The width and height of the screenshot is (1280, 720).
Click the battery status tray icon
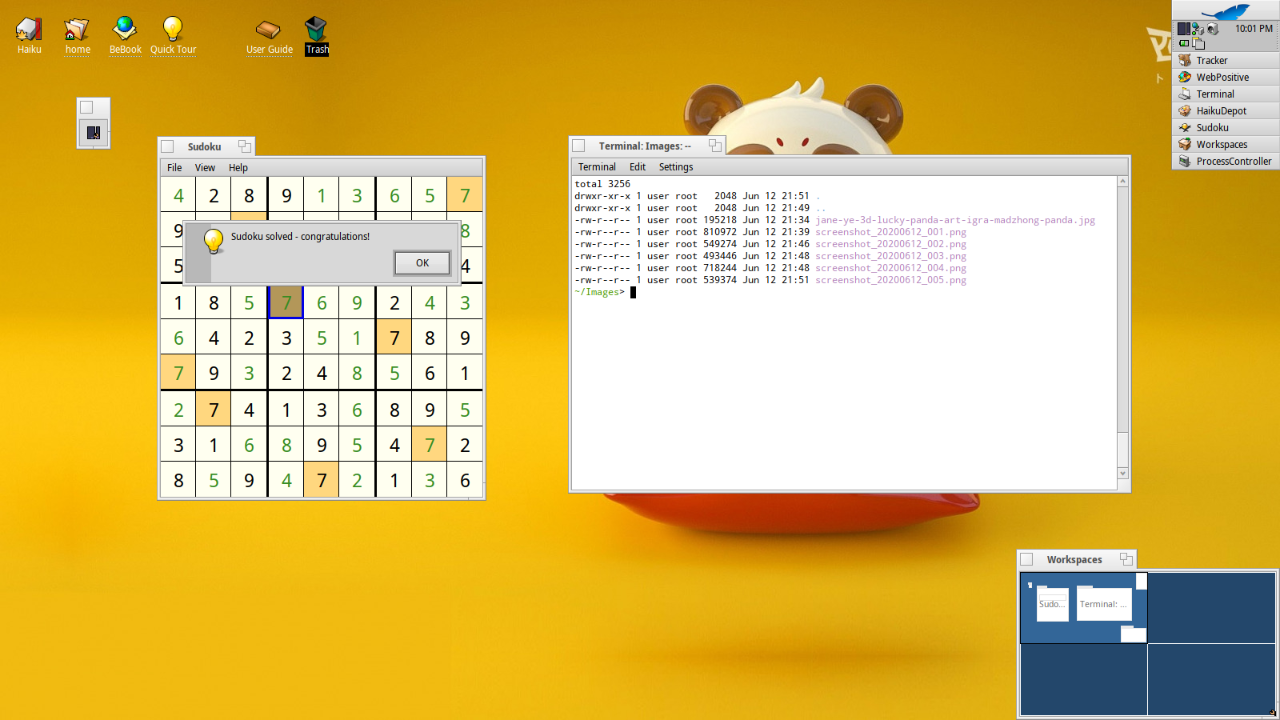tap(1185, 43)
